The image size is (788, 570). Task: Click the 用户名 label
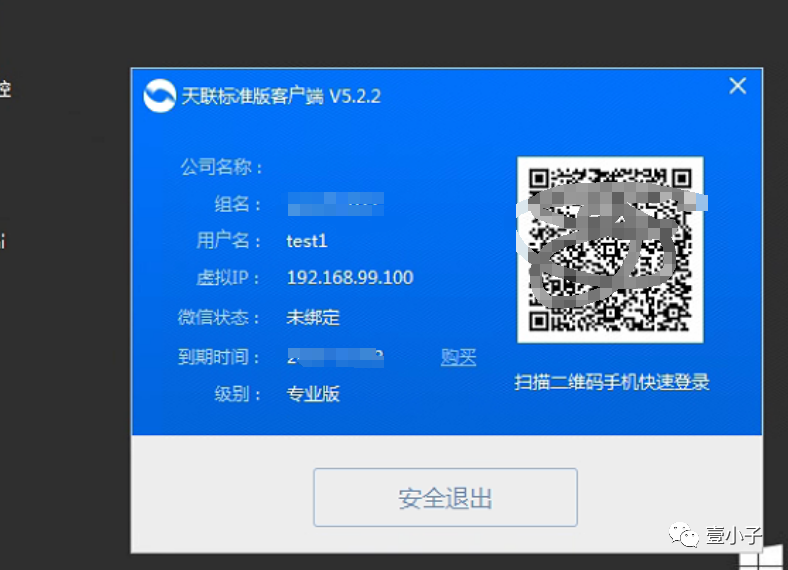pyautogui.click(x=229, y=241)
